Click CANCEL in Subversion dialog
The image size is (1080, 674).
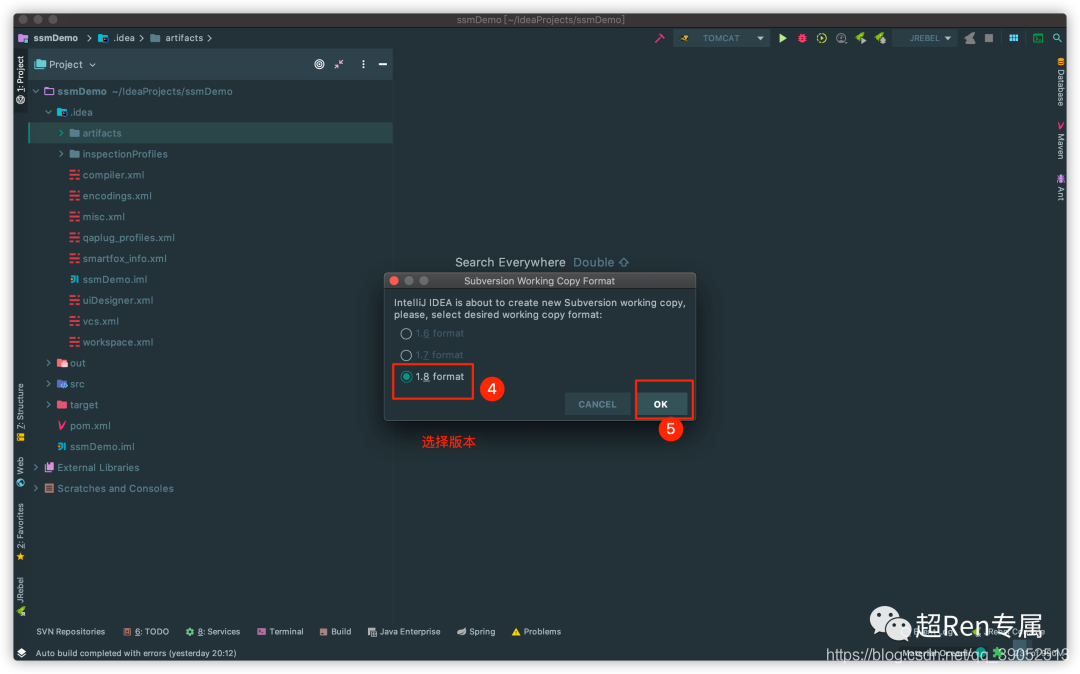[x=597, y=404]
